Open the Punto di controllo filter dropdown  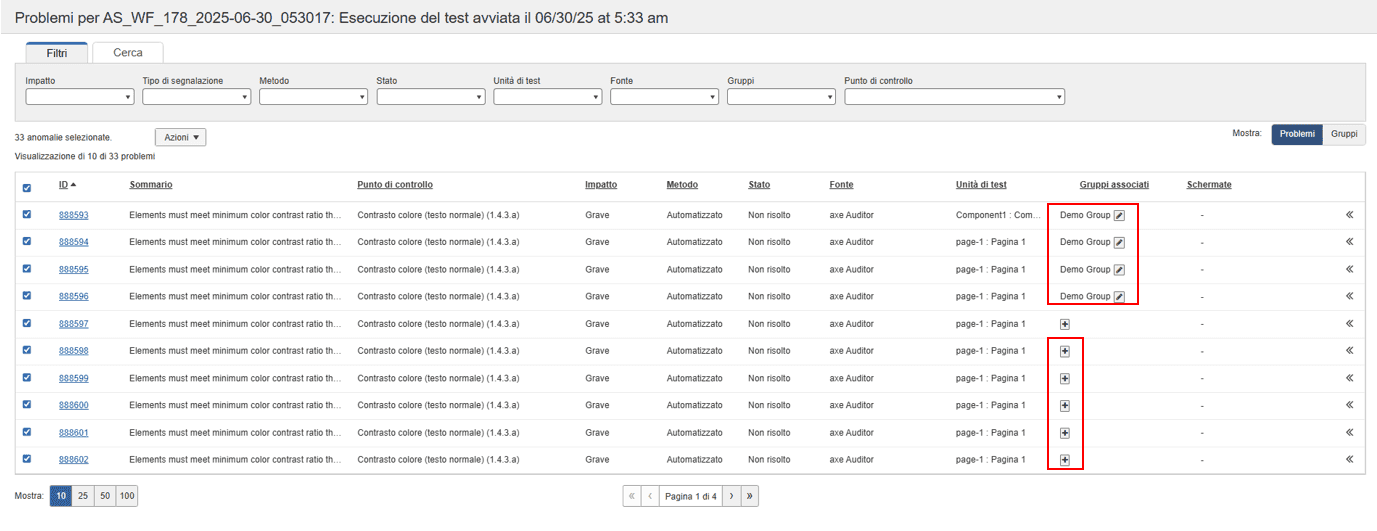(954, 97)
